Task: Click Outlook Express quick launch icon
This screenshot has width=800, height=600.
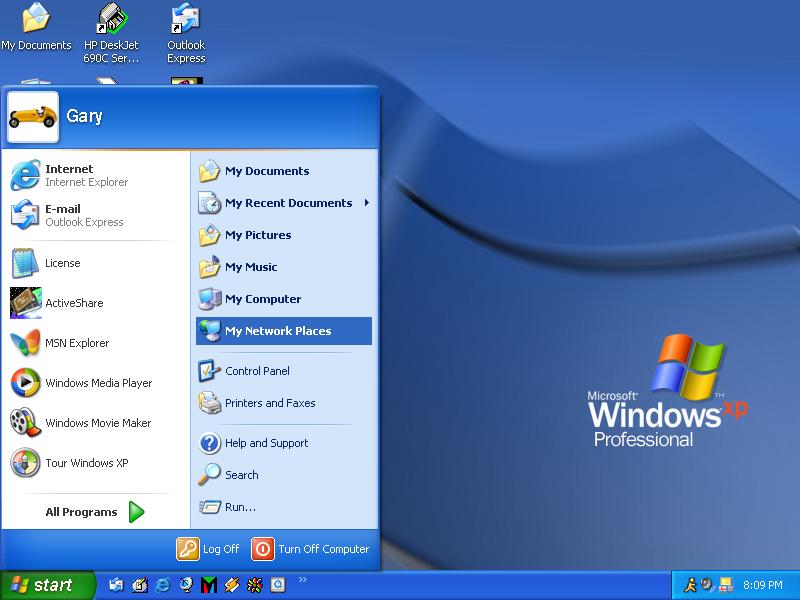Action: pos(116,585)
